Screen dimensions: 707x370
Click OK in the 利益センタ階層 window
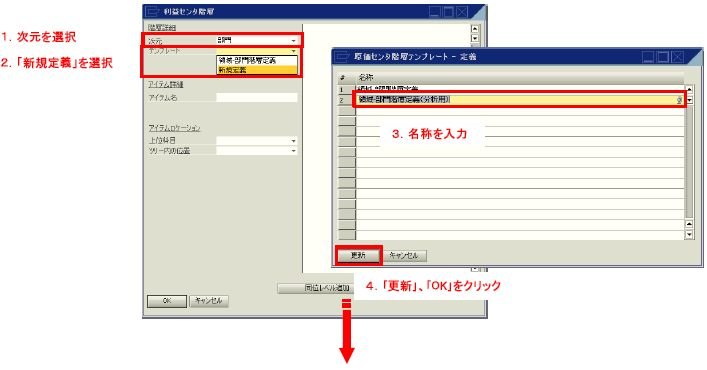167,301
